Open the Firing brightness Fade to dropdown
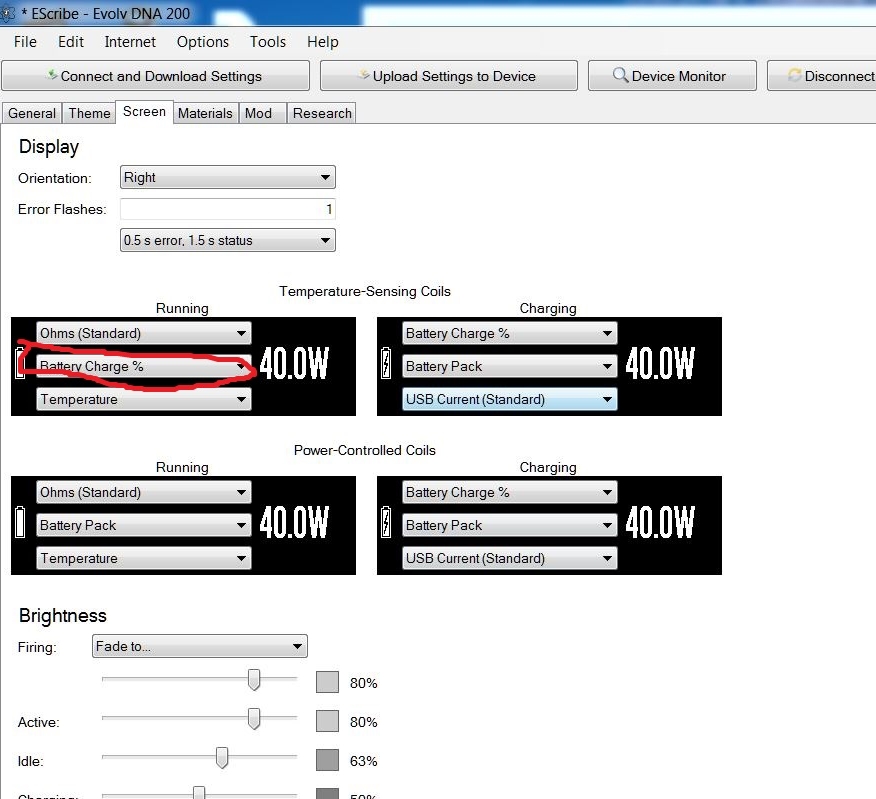The height and width of the screenshot is (799, 876). (x=199, y=647)
